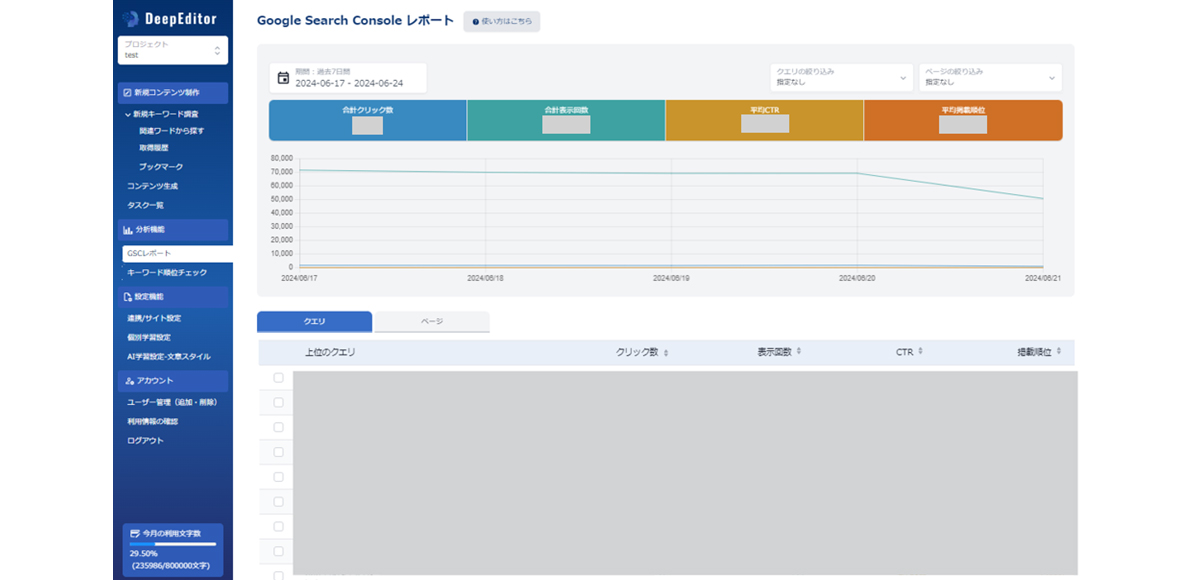Collapse the 新規キーワード調査 tree item
The height and width of the screenshot is (580, 1200).
(128, 114)
